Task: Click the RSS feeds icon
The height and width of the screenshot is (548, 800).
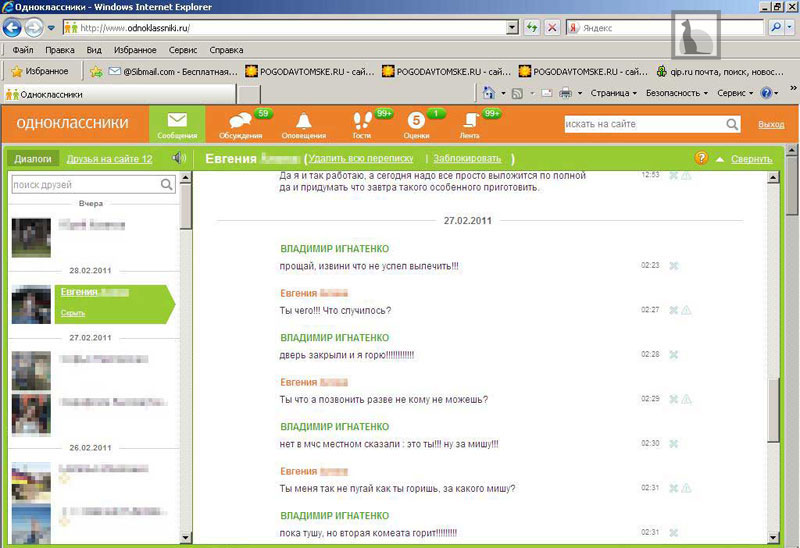Action: [x=517, y=93]
